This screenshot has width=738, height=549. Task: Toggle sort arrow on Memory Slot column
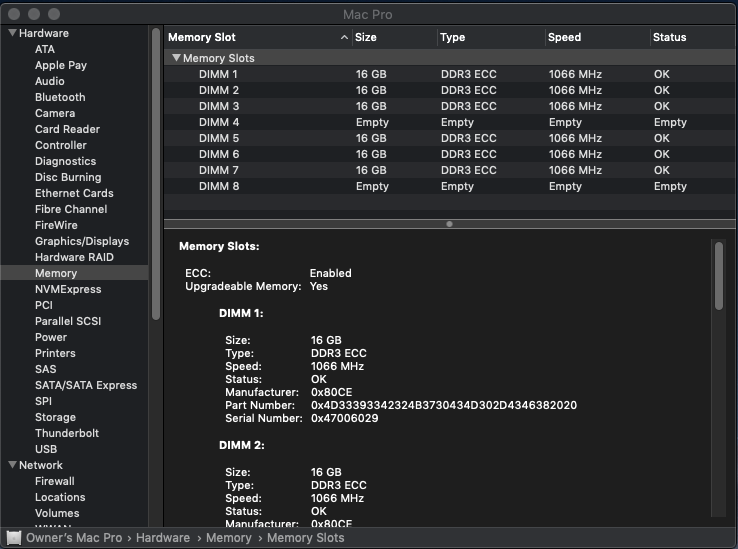pyautogui.click(x=345, y=37)
